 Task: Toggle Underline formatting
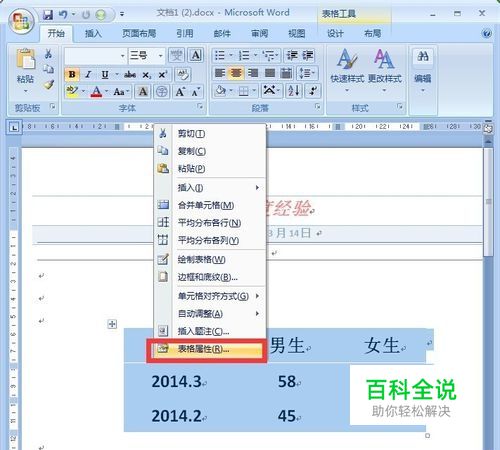tap(105, 75)
